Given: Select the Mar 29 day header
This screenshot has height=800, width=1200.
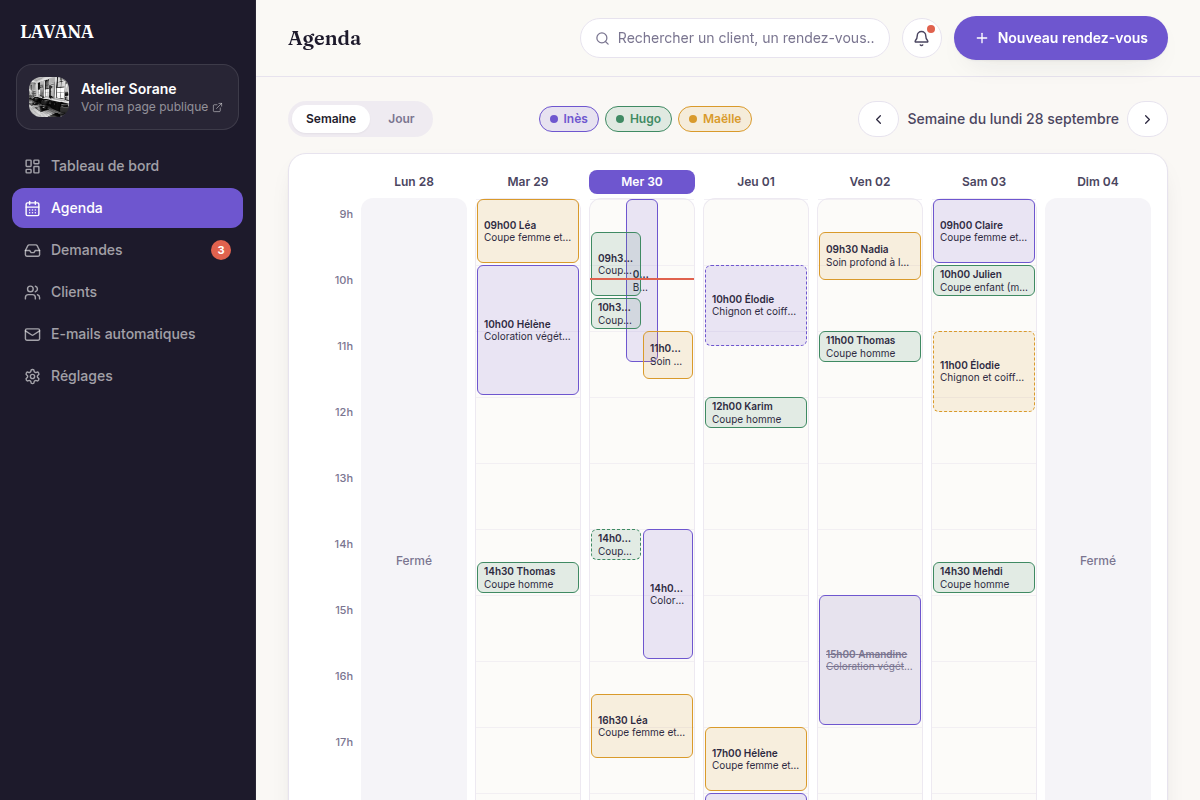Looking at the screenshot, I should [528, 182].
